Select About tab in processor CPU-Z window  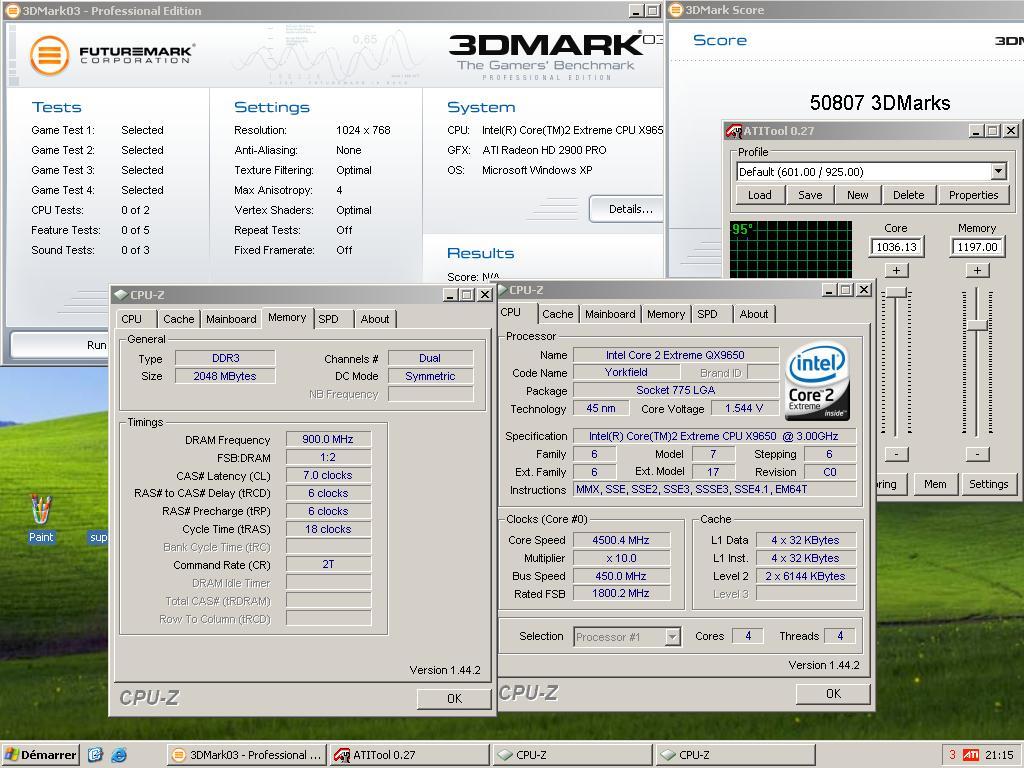754,314
